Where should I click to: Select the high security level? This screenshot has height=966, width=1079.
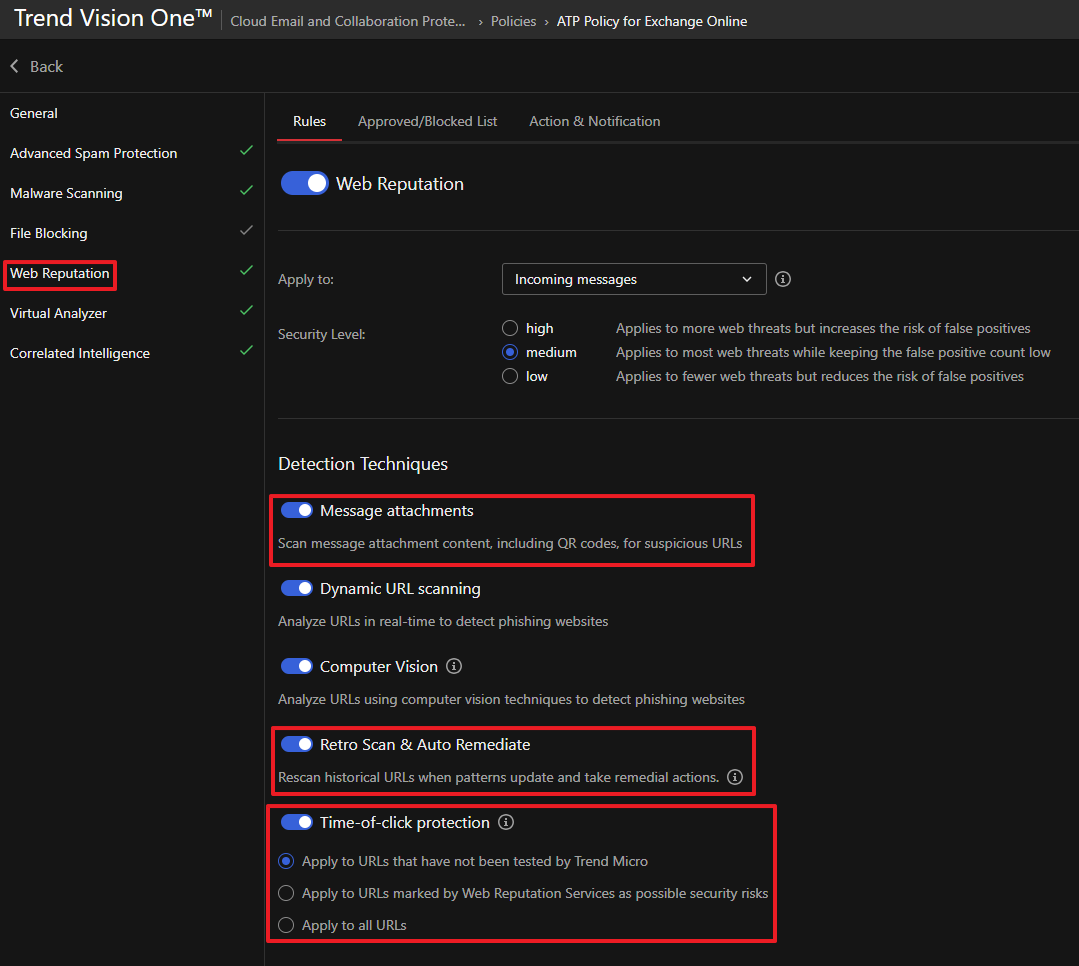point(510,328)
